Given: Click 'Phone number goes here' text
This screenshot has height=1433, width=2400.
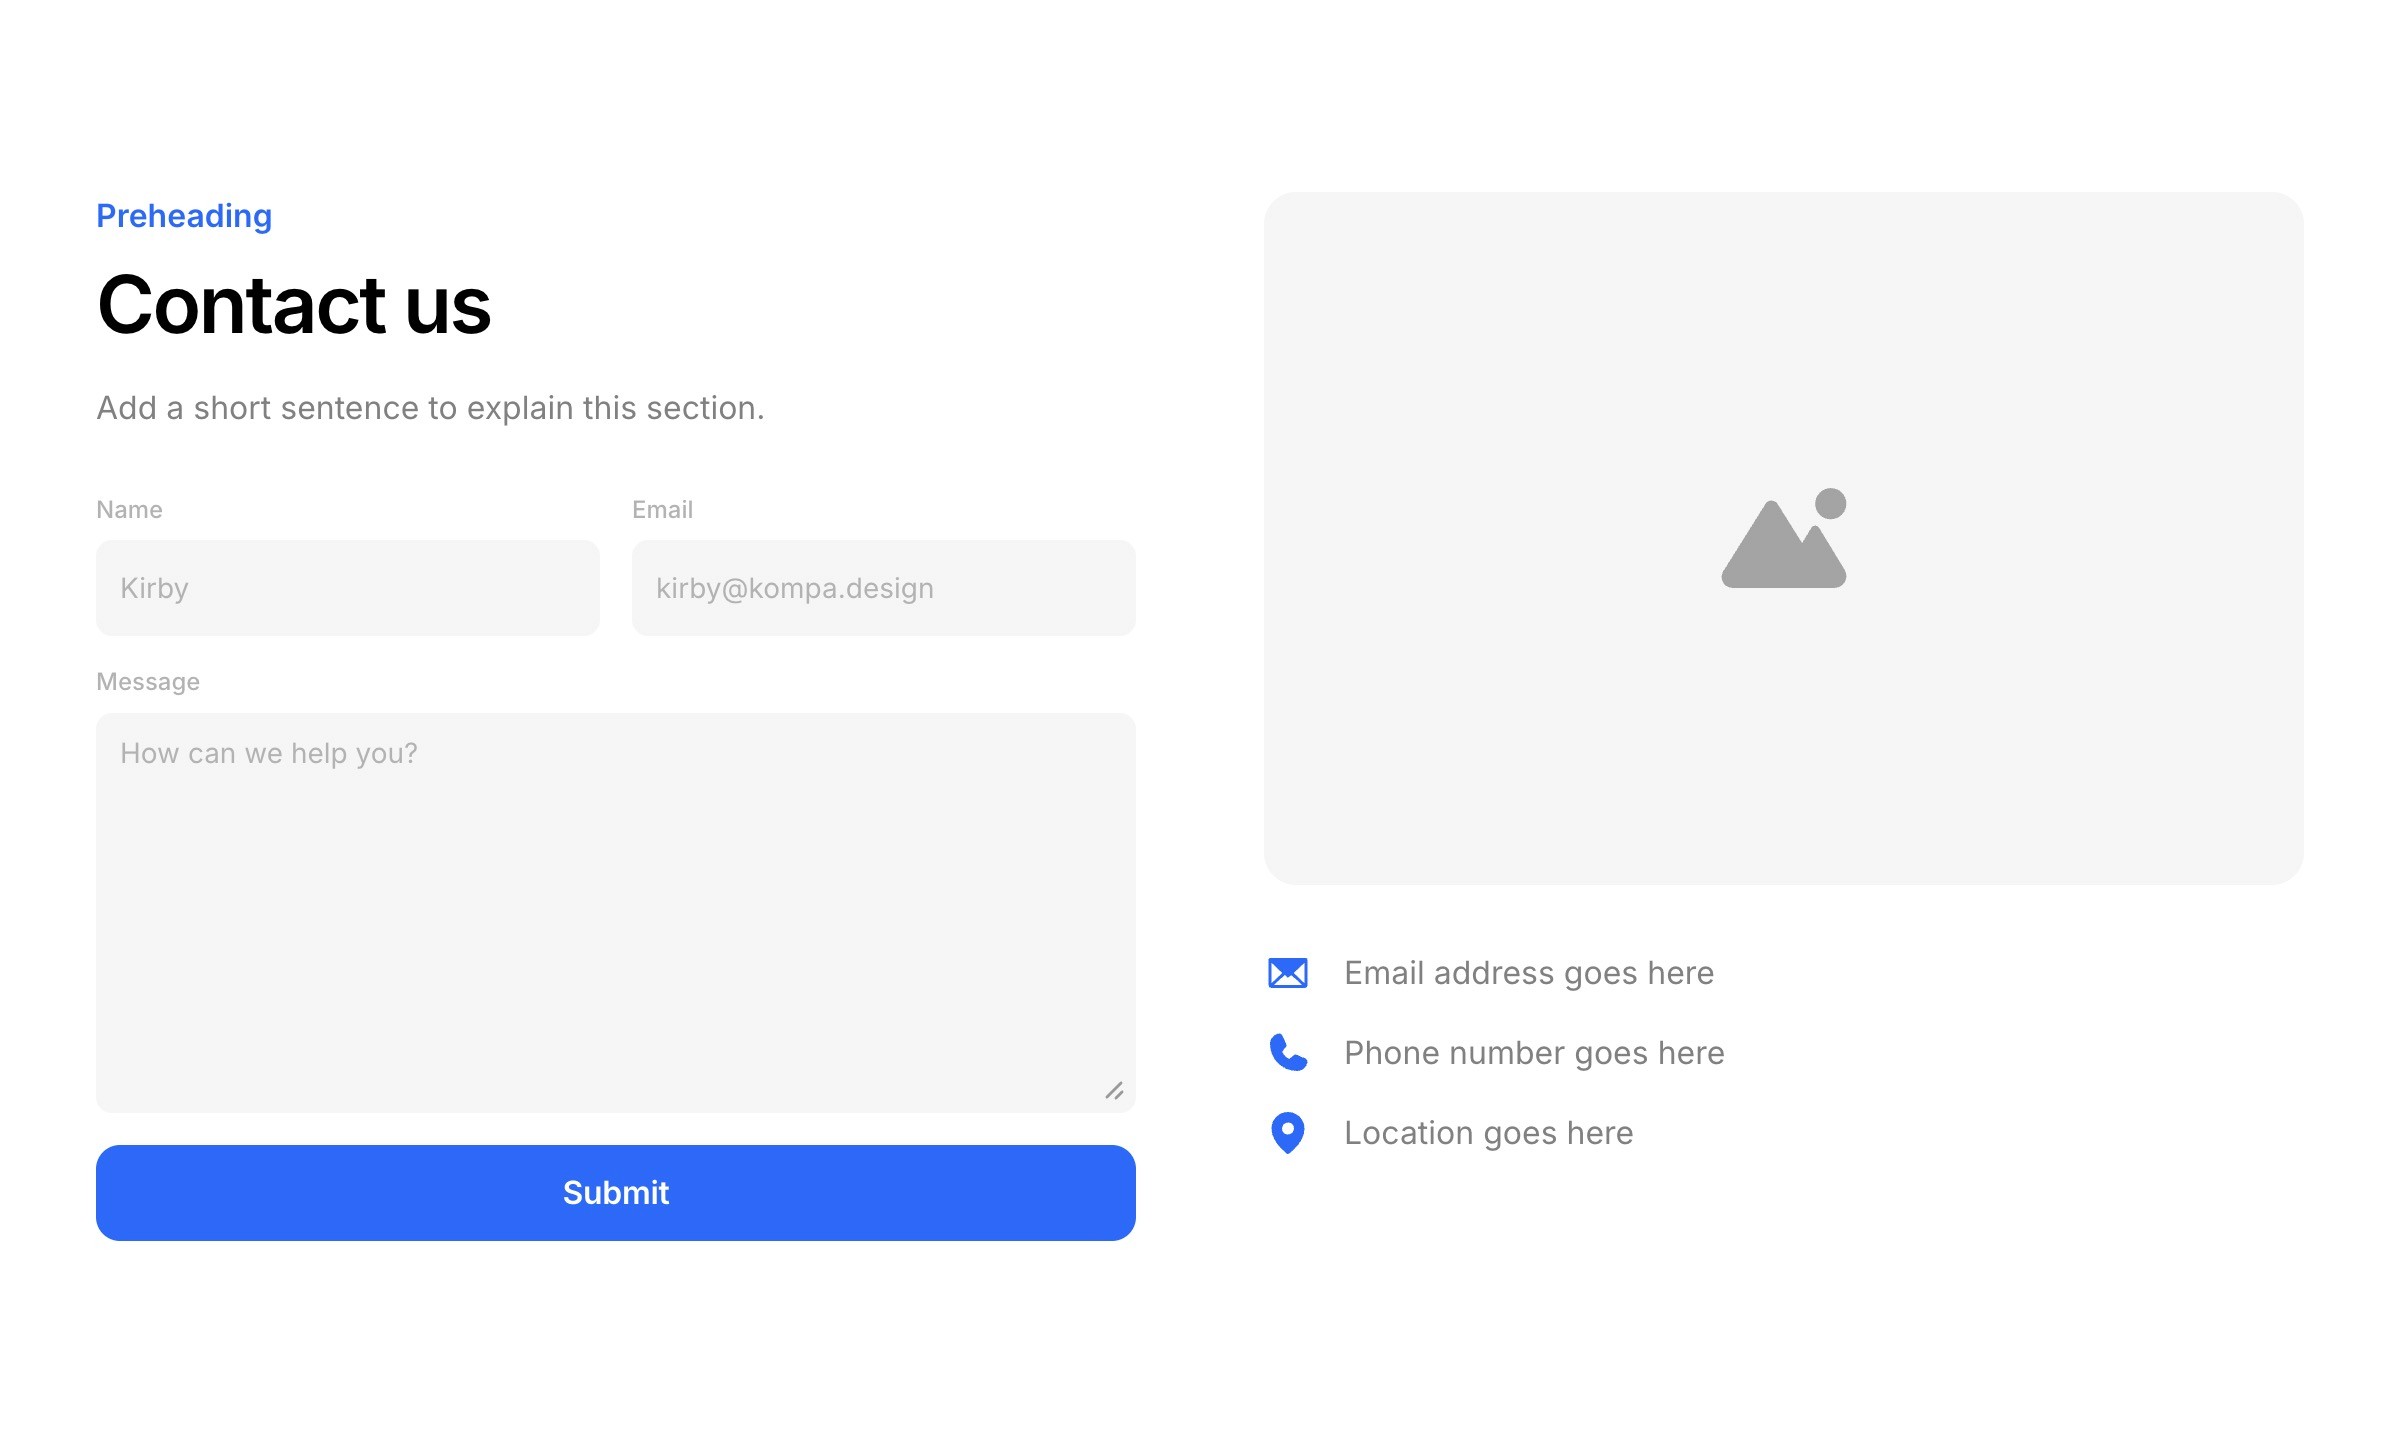Looking at the screenshot, I should 1534,1053.
